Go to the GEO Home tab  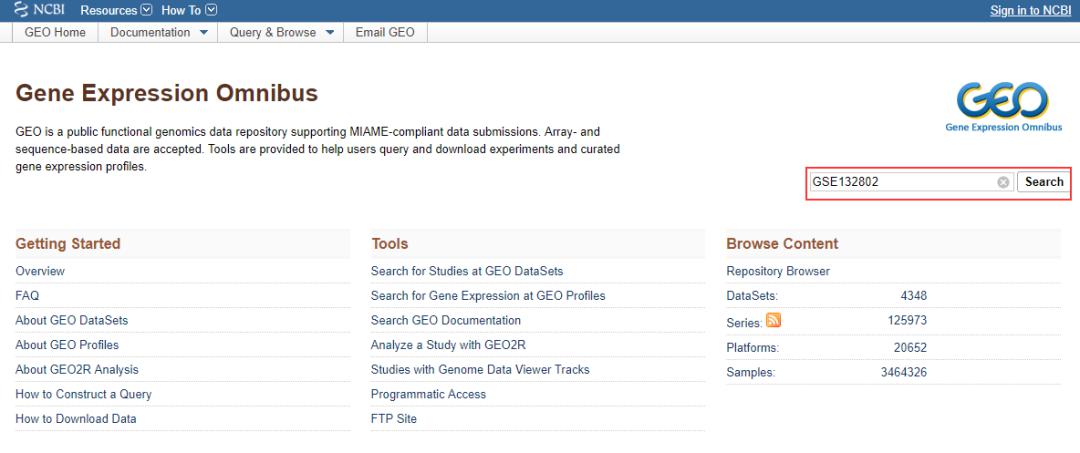coord(55,32)
